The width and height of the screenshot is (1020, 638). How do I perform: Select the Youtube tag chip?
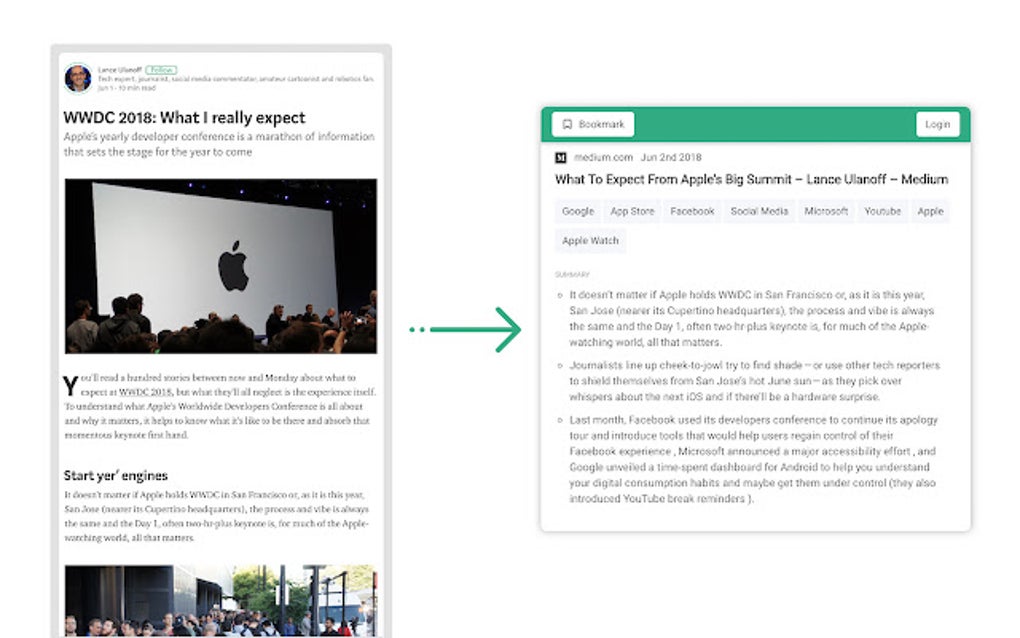point(882,211)
